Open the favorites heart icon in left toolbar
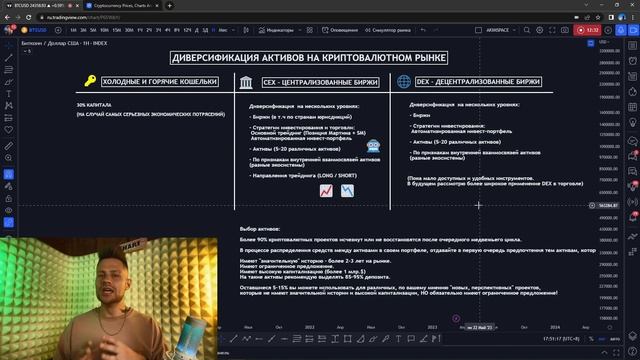The height and width of the screenshot is (360, 640). 9,130
